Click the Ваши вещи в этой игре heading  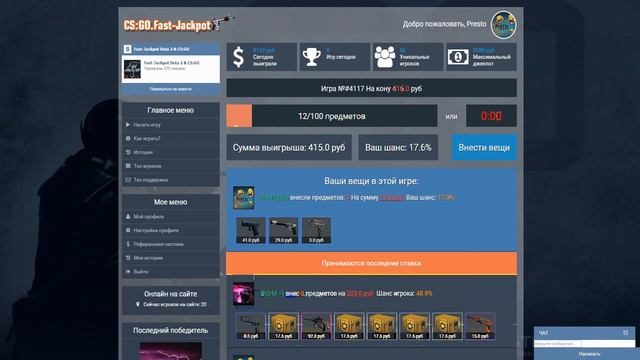371,181
